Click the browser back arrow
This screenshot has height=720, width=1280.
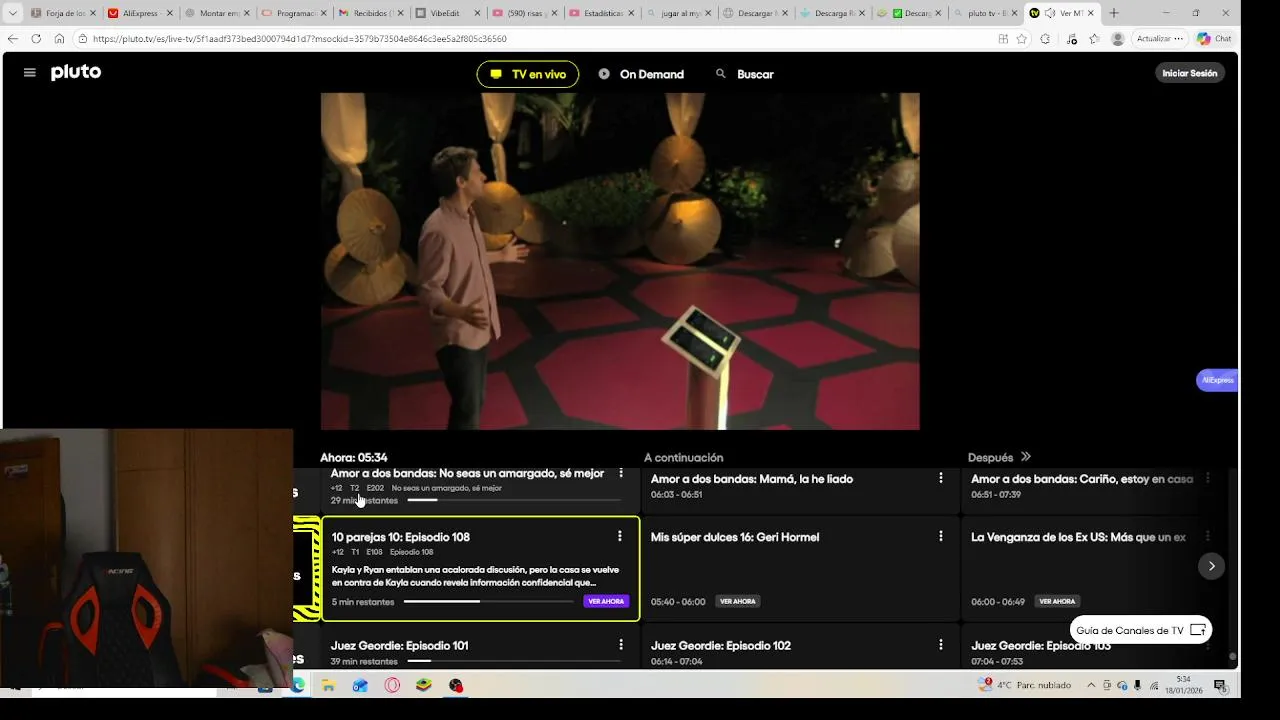tap(13, 39)
